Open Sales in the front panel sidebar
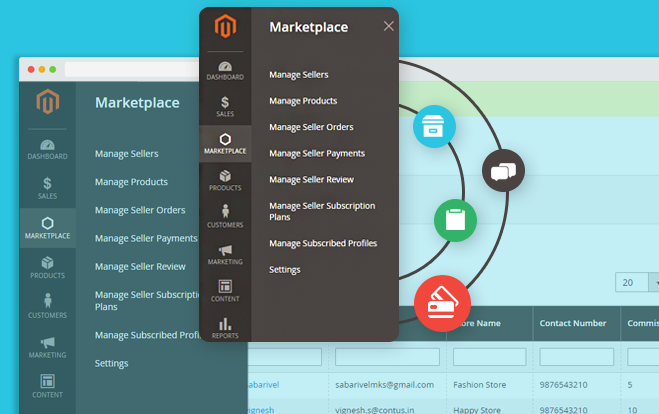 pos(225,107)
